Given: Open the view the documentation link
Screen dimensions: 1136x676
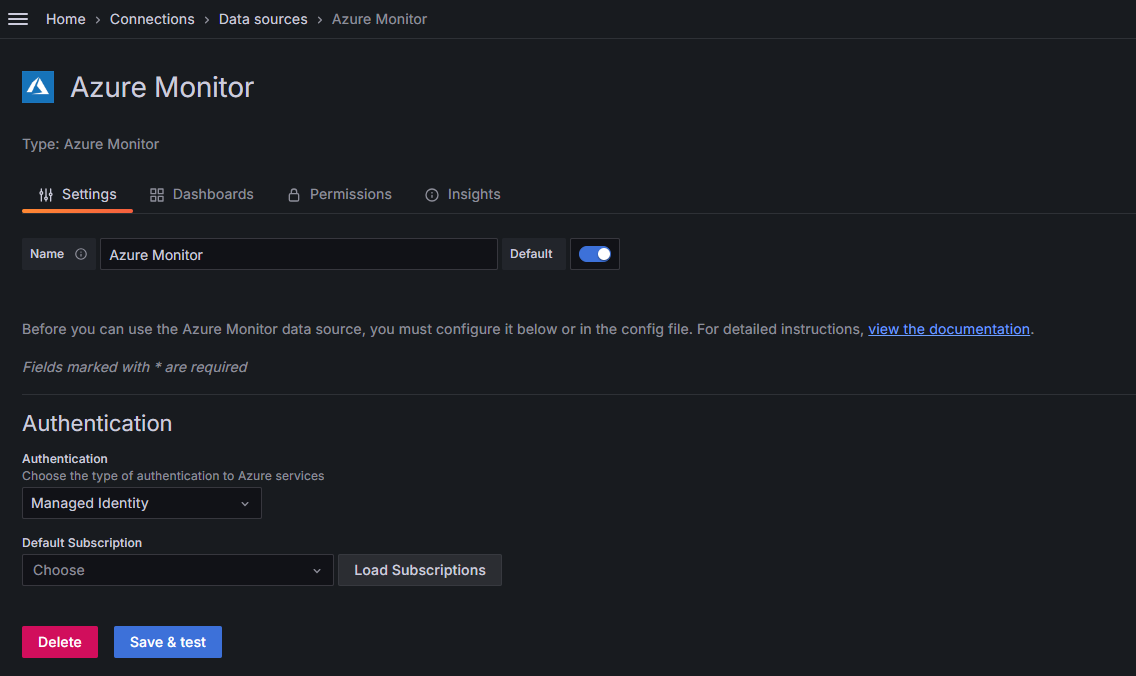Looking at the screenshot, I should click(x=949, y=329).
